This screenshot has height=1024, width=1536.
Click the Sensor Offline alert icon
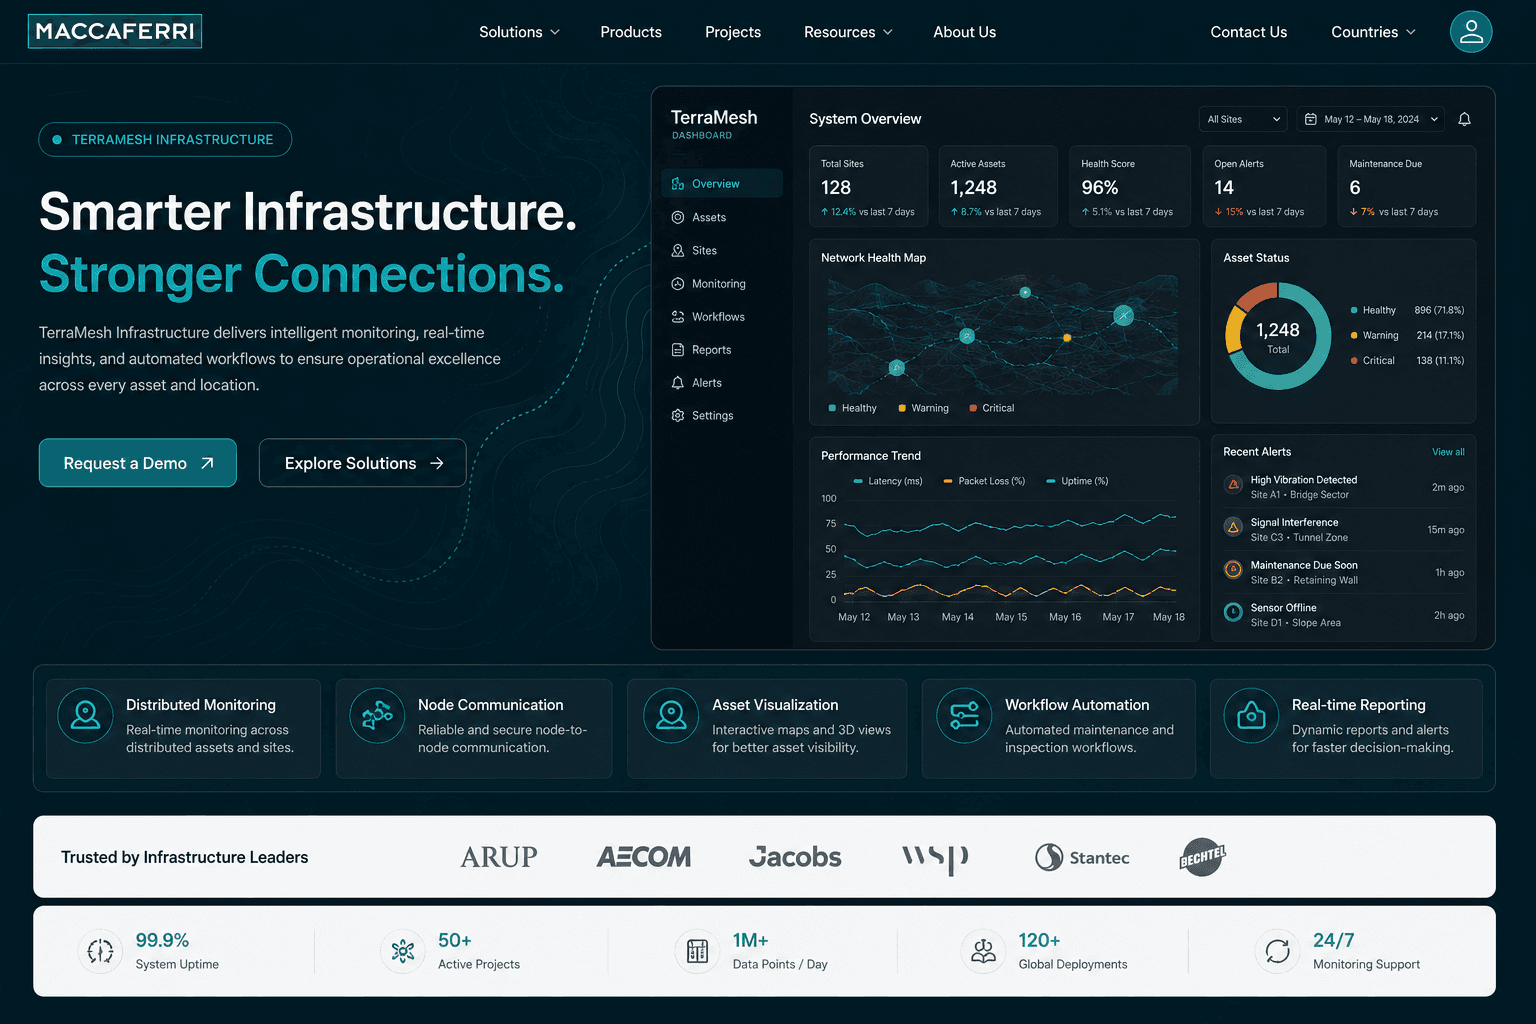click(1233, 612)
